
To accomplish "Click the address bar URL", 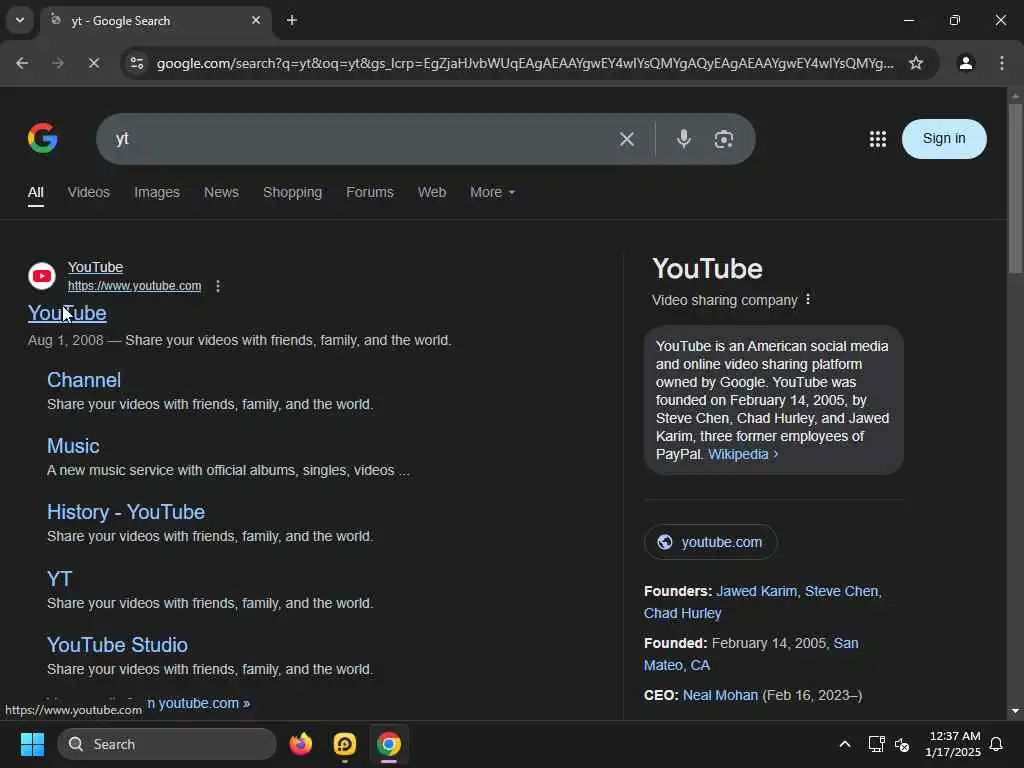I will point(525,63).
